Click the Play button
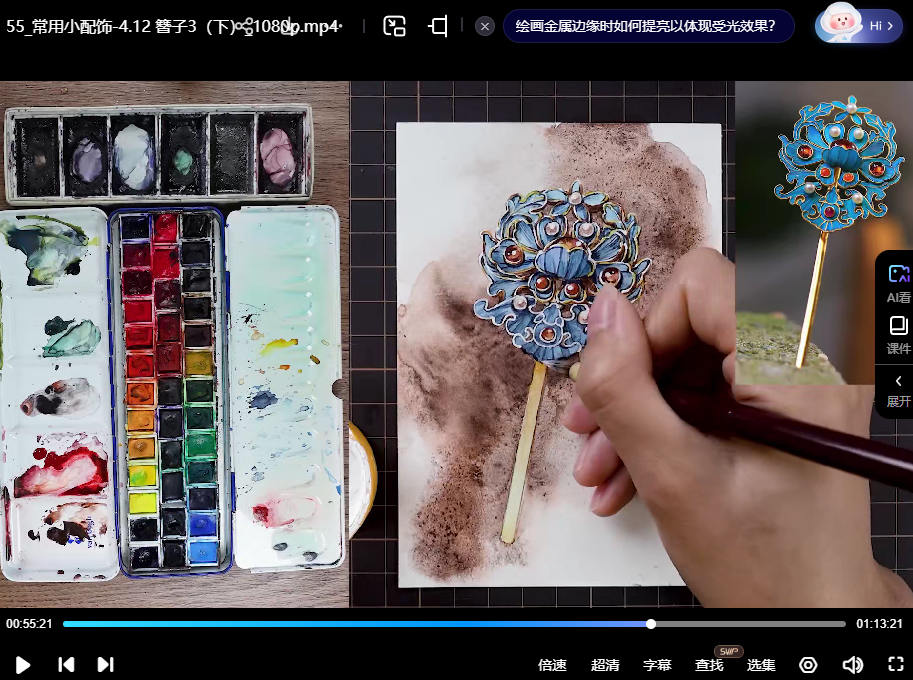The height and width of the screenshot is (680, 913). pyautogui.click(x=23, y=665)
